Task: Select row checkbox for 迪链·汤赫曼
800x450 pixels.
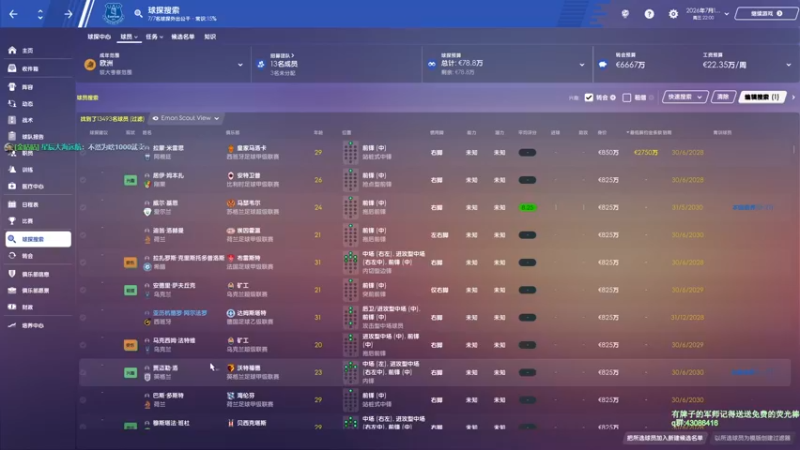Action: 83,235
